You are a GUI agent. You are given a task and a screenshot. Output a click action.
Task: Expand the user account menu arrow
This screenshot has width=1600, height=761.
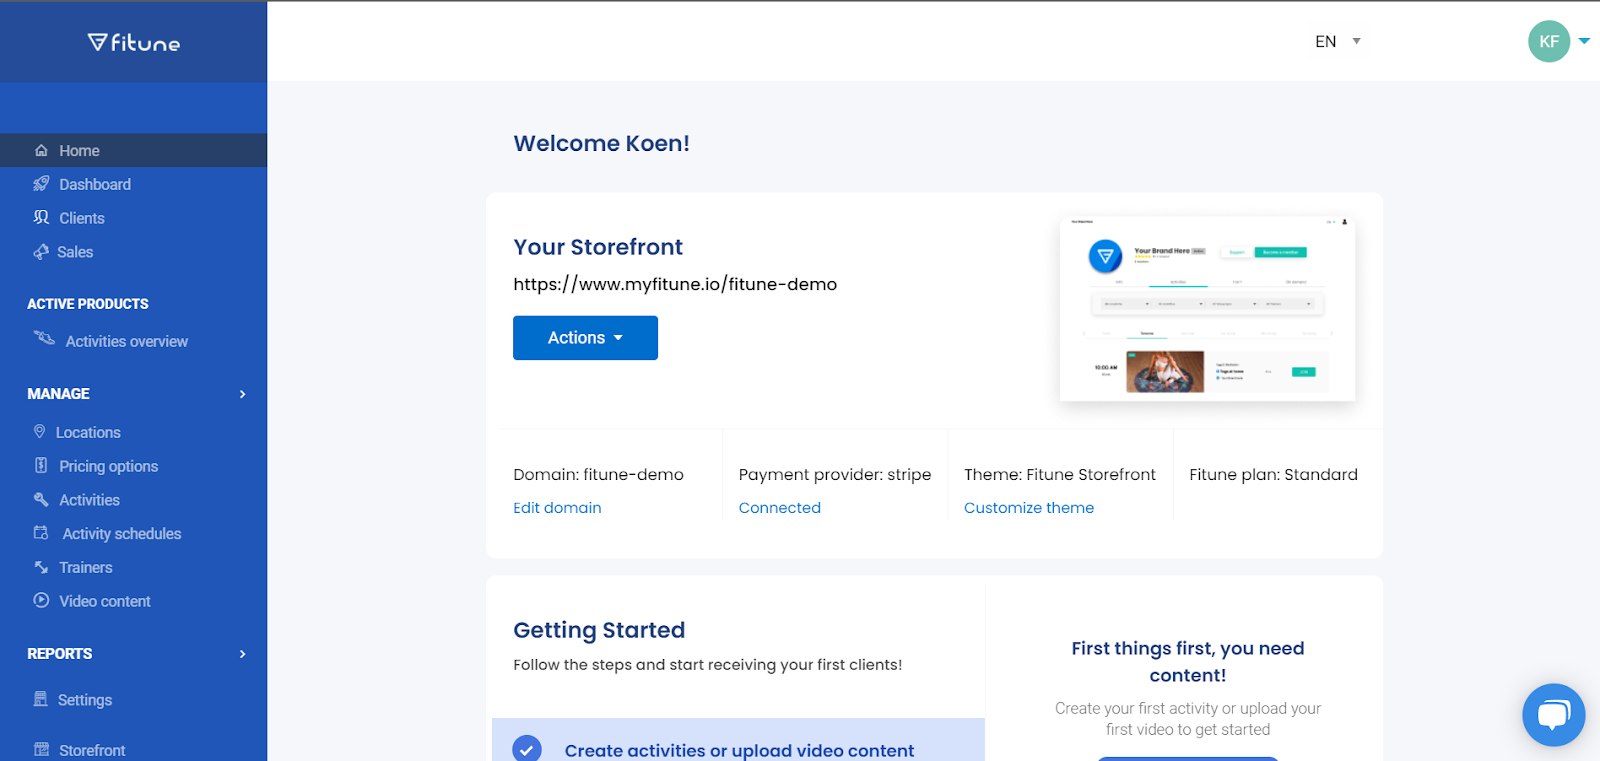[1584, 41]
